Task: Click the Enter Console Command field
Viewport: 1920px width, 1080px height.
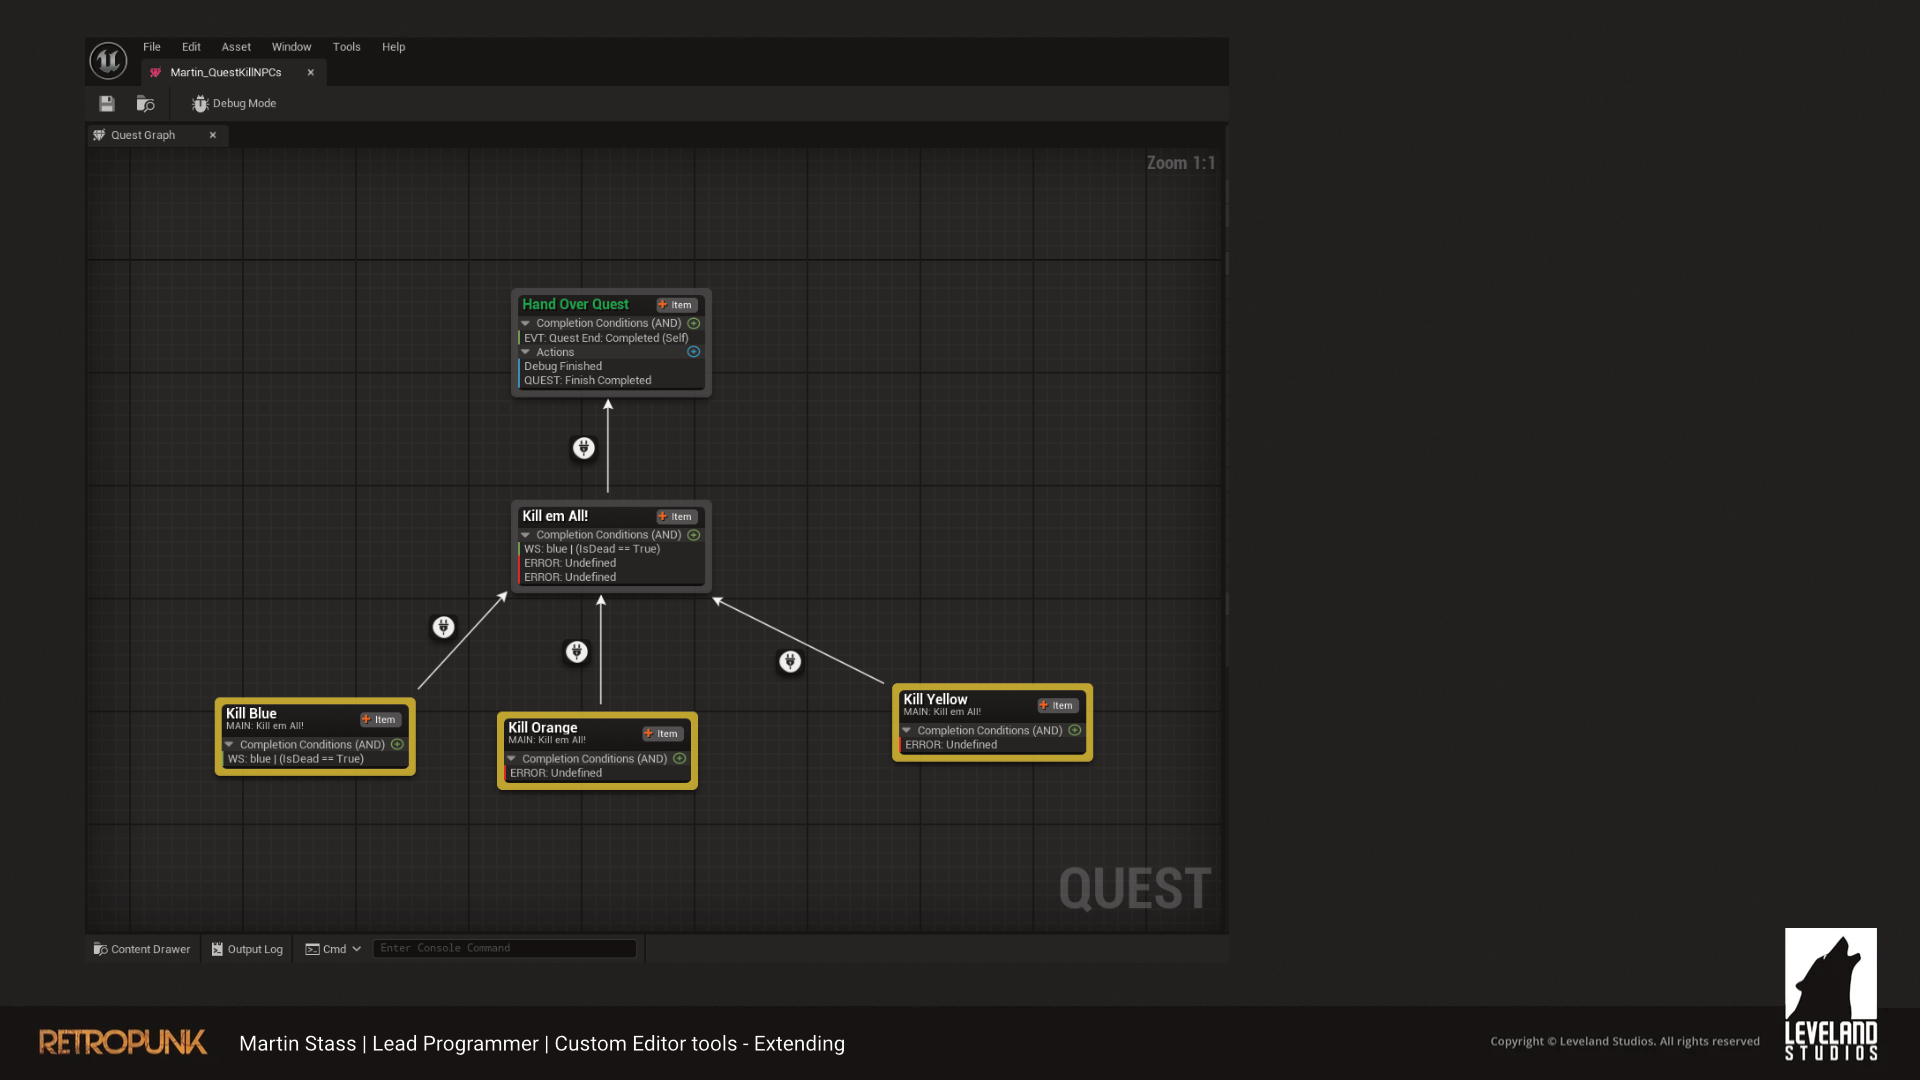Action: tap(505, 948)
